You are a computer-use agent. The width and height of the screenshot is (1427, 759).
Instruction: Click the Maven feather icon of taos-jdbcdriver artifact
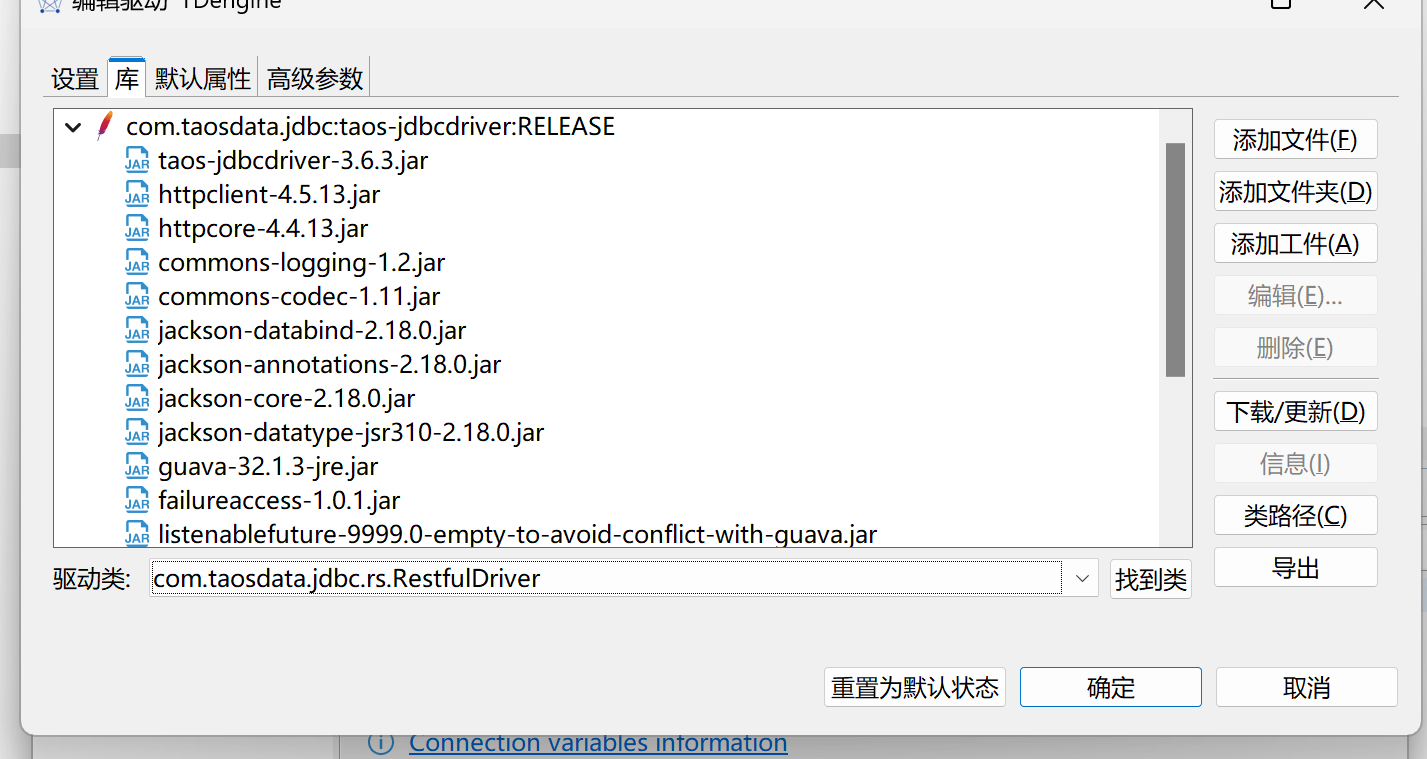tap(105, 126)
